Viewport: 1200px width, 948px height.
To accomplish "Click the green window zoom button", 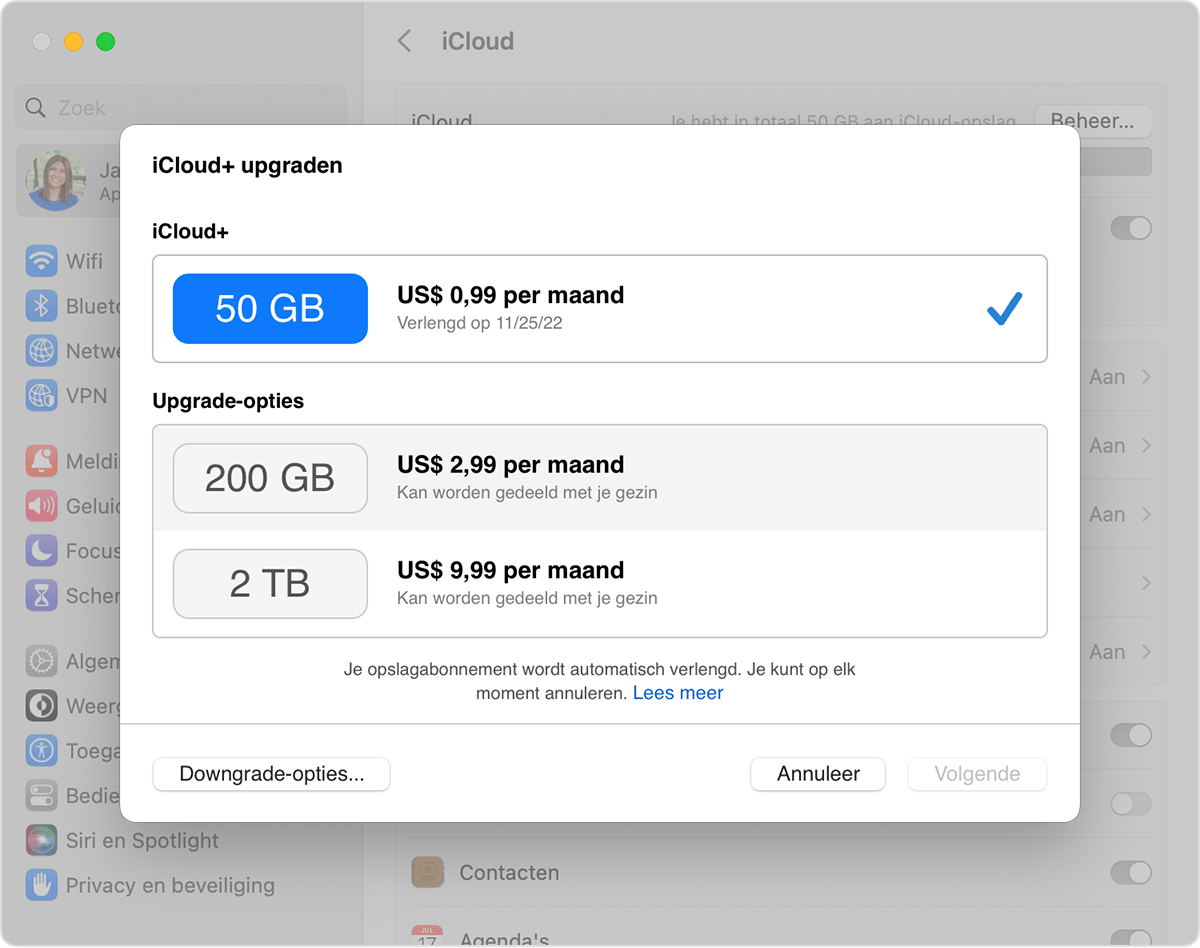I will (x=105, y=42).
